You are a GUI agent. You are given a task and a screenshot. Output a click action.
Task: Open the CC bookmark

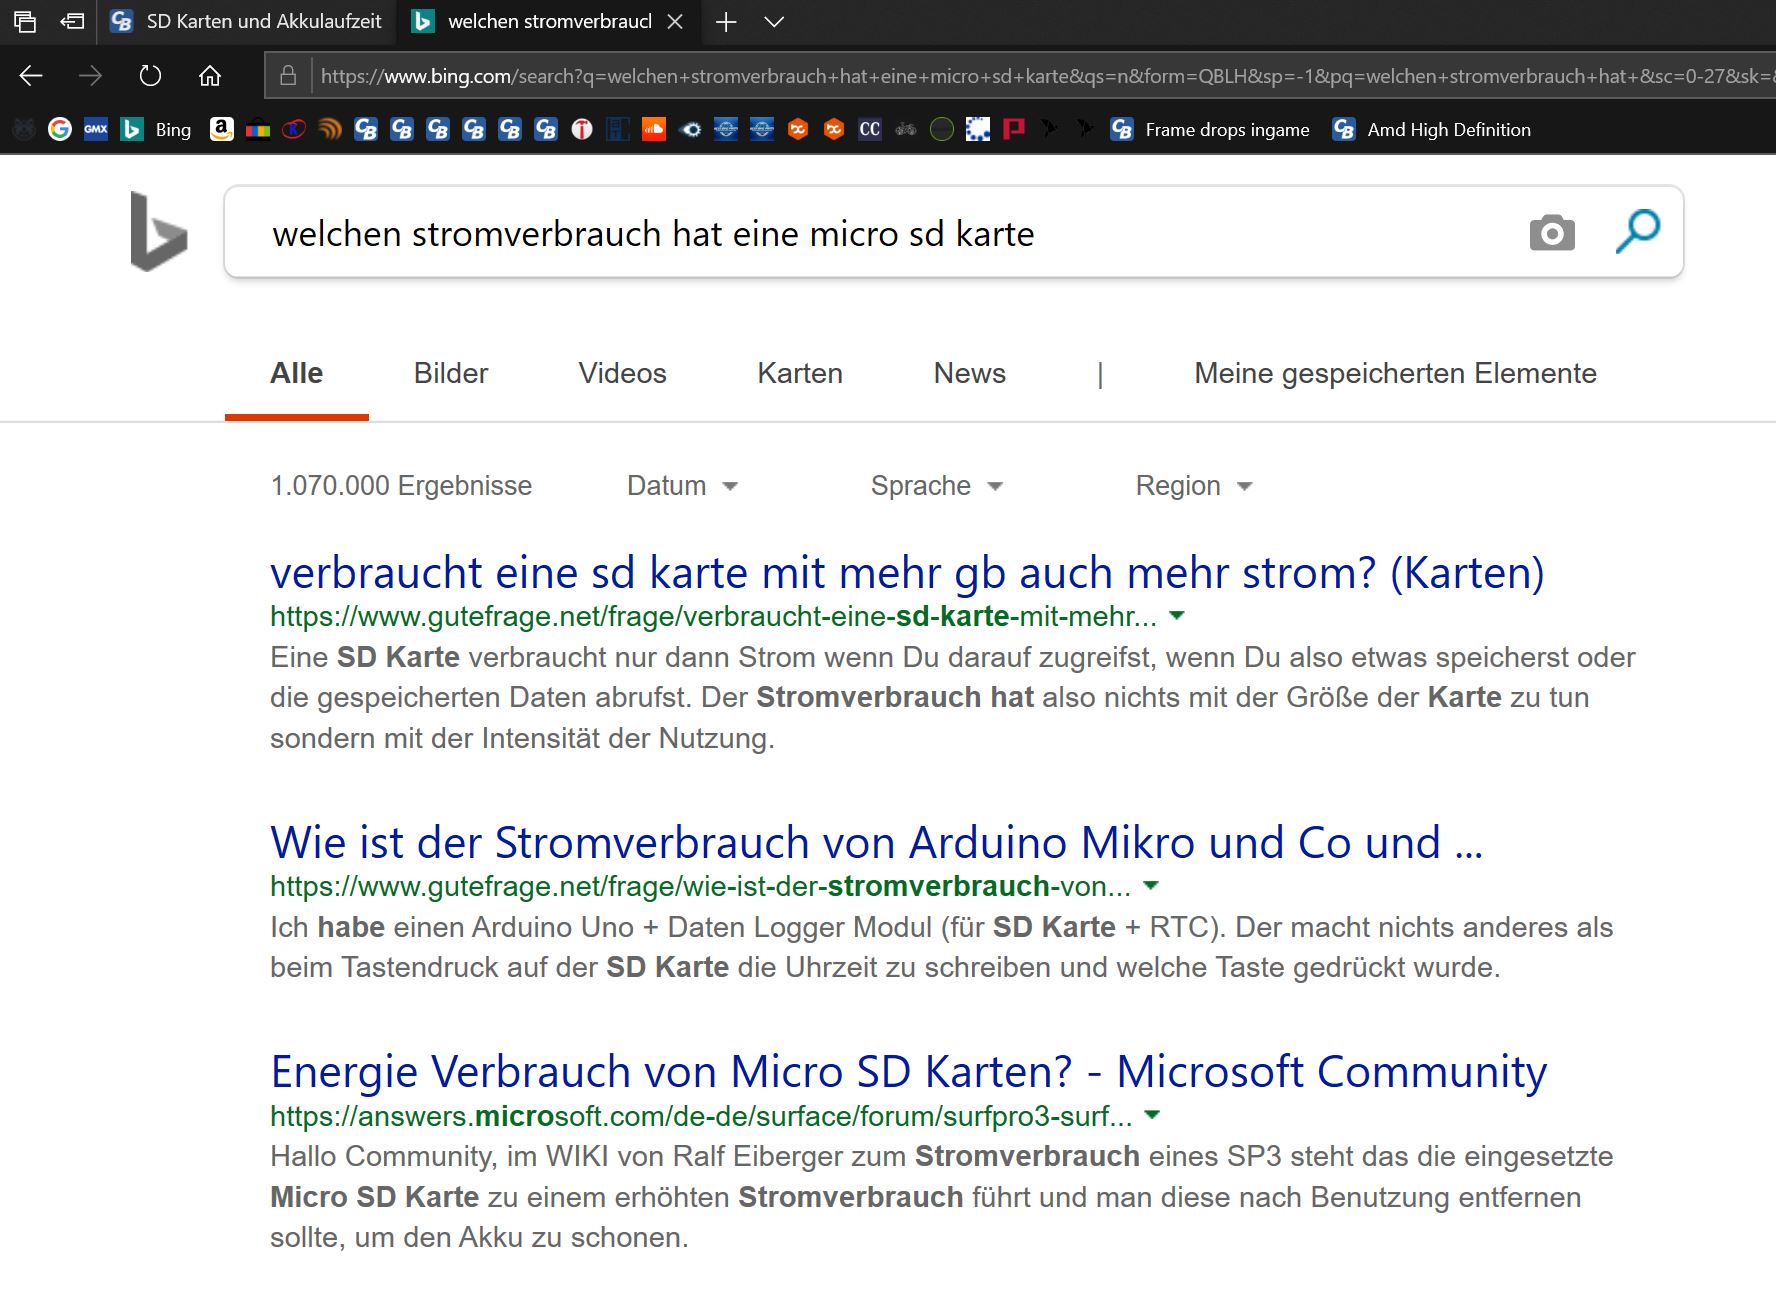click(x=870, y=129)
